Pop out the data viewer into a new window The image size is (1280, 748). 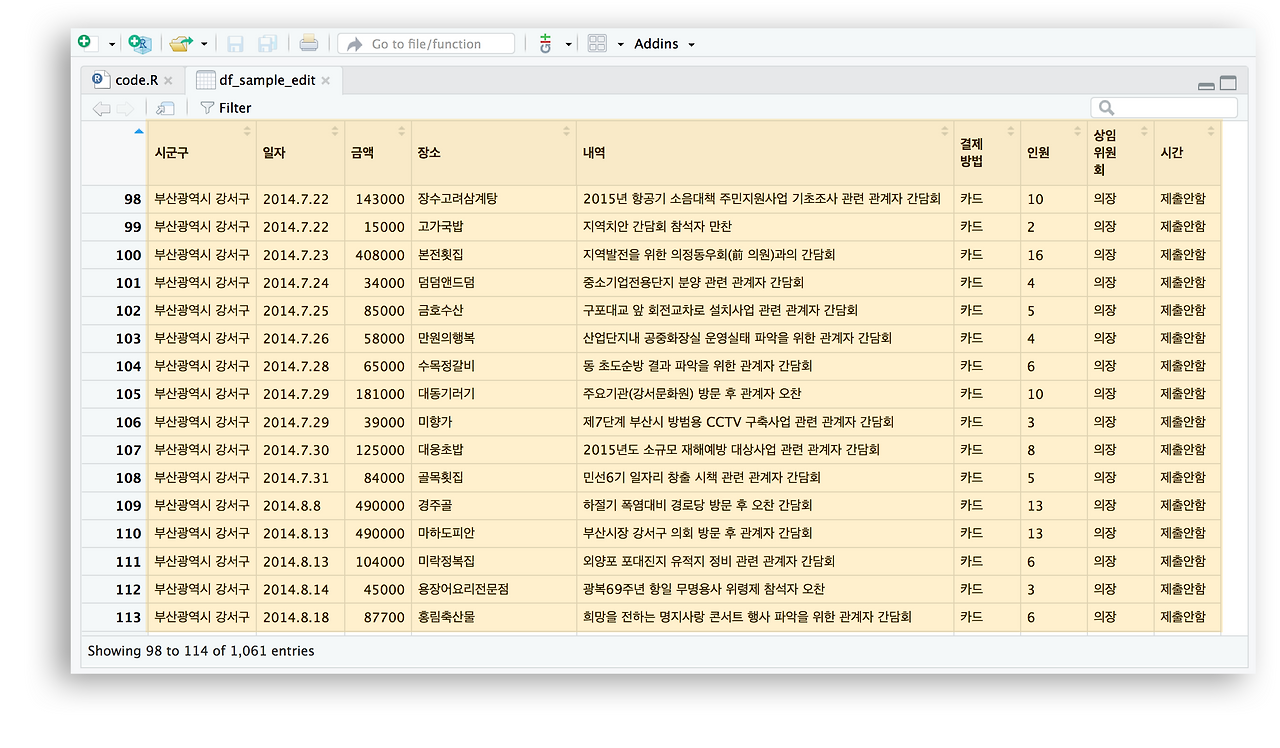166,108
